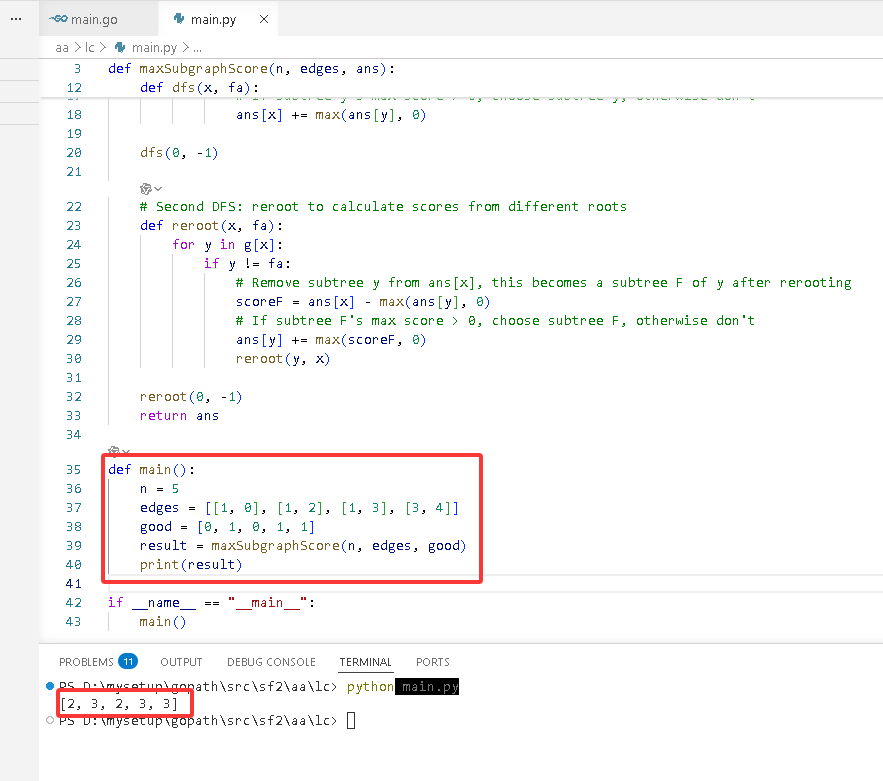This screenshot has width=883, height=781.
Task: Click 'good = [0, 1, 0, 1, 1]' line
Action: (x=228, y=527)
